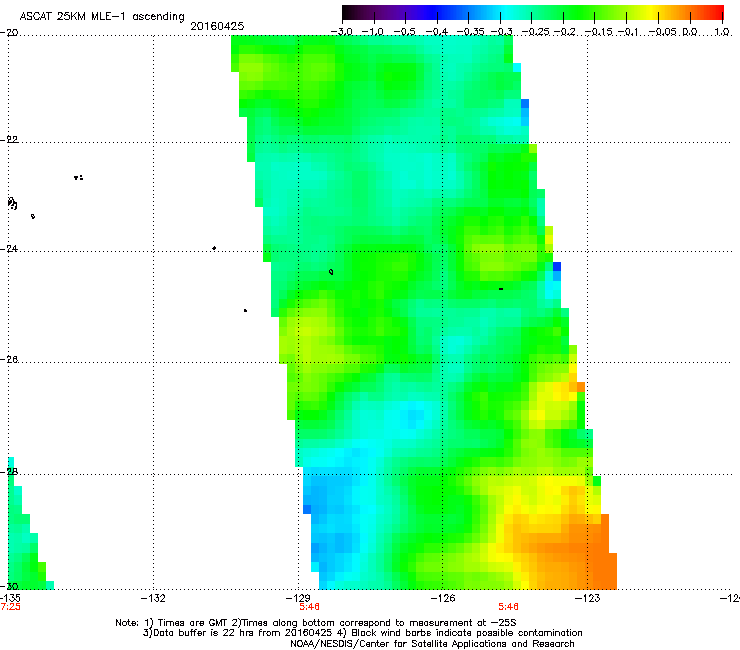Click the -0.25 color scale label
The image size is (740, 650).
coord(538,32)
